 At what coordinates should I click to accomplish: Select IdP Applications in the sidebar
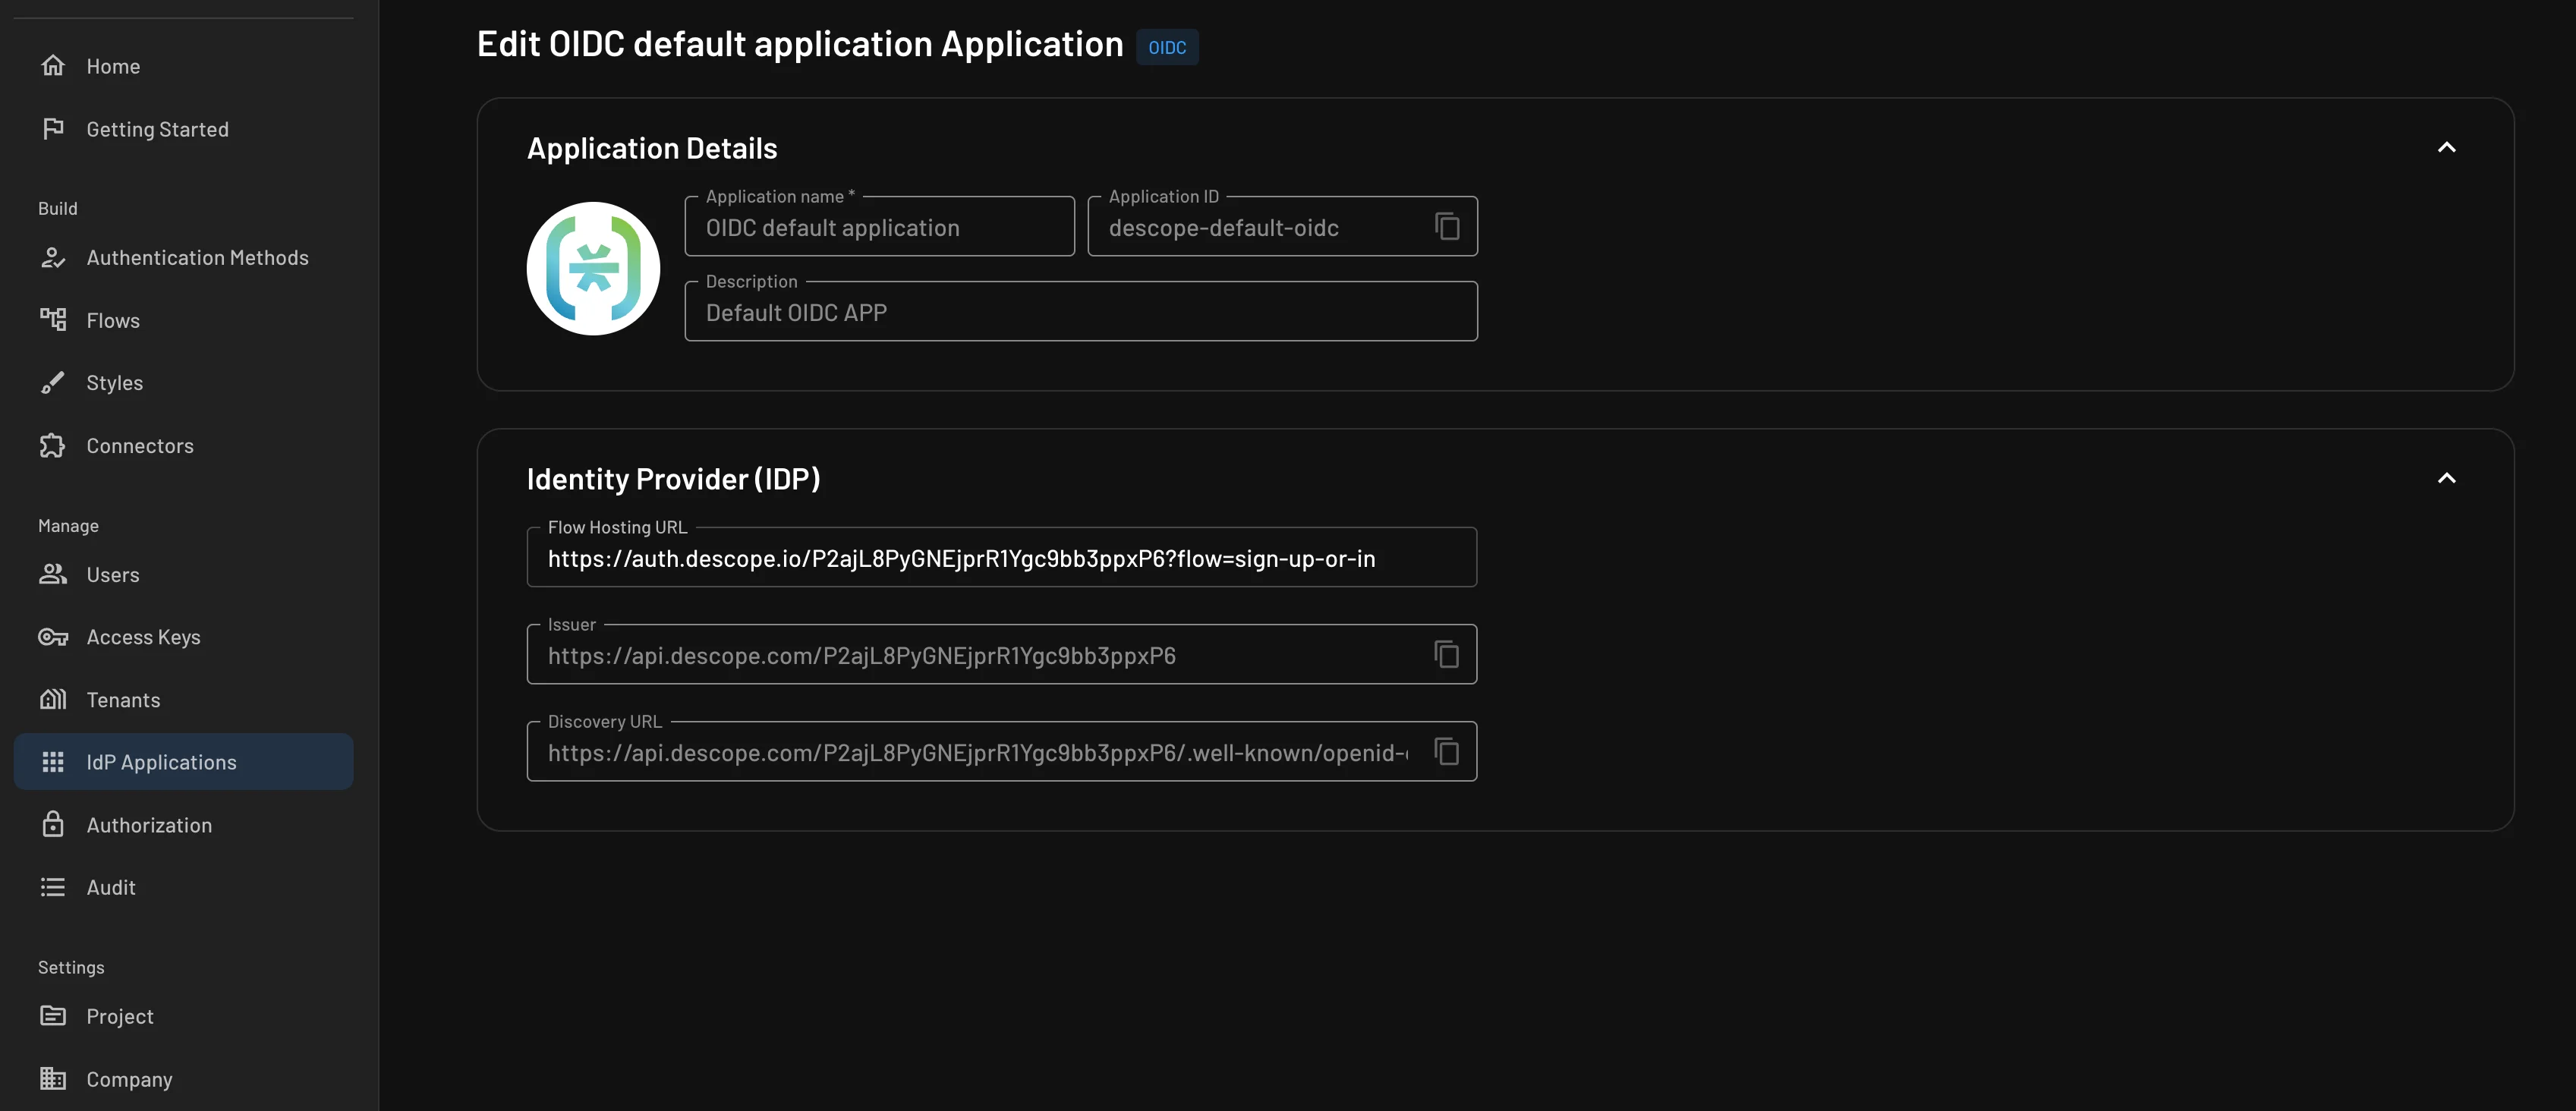pos(161,761)
